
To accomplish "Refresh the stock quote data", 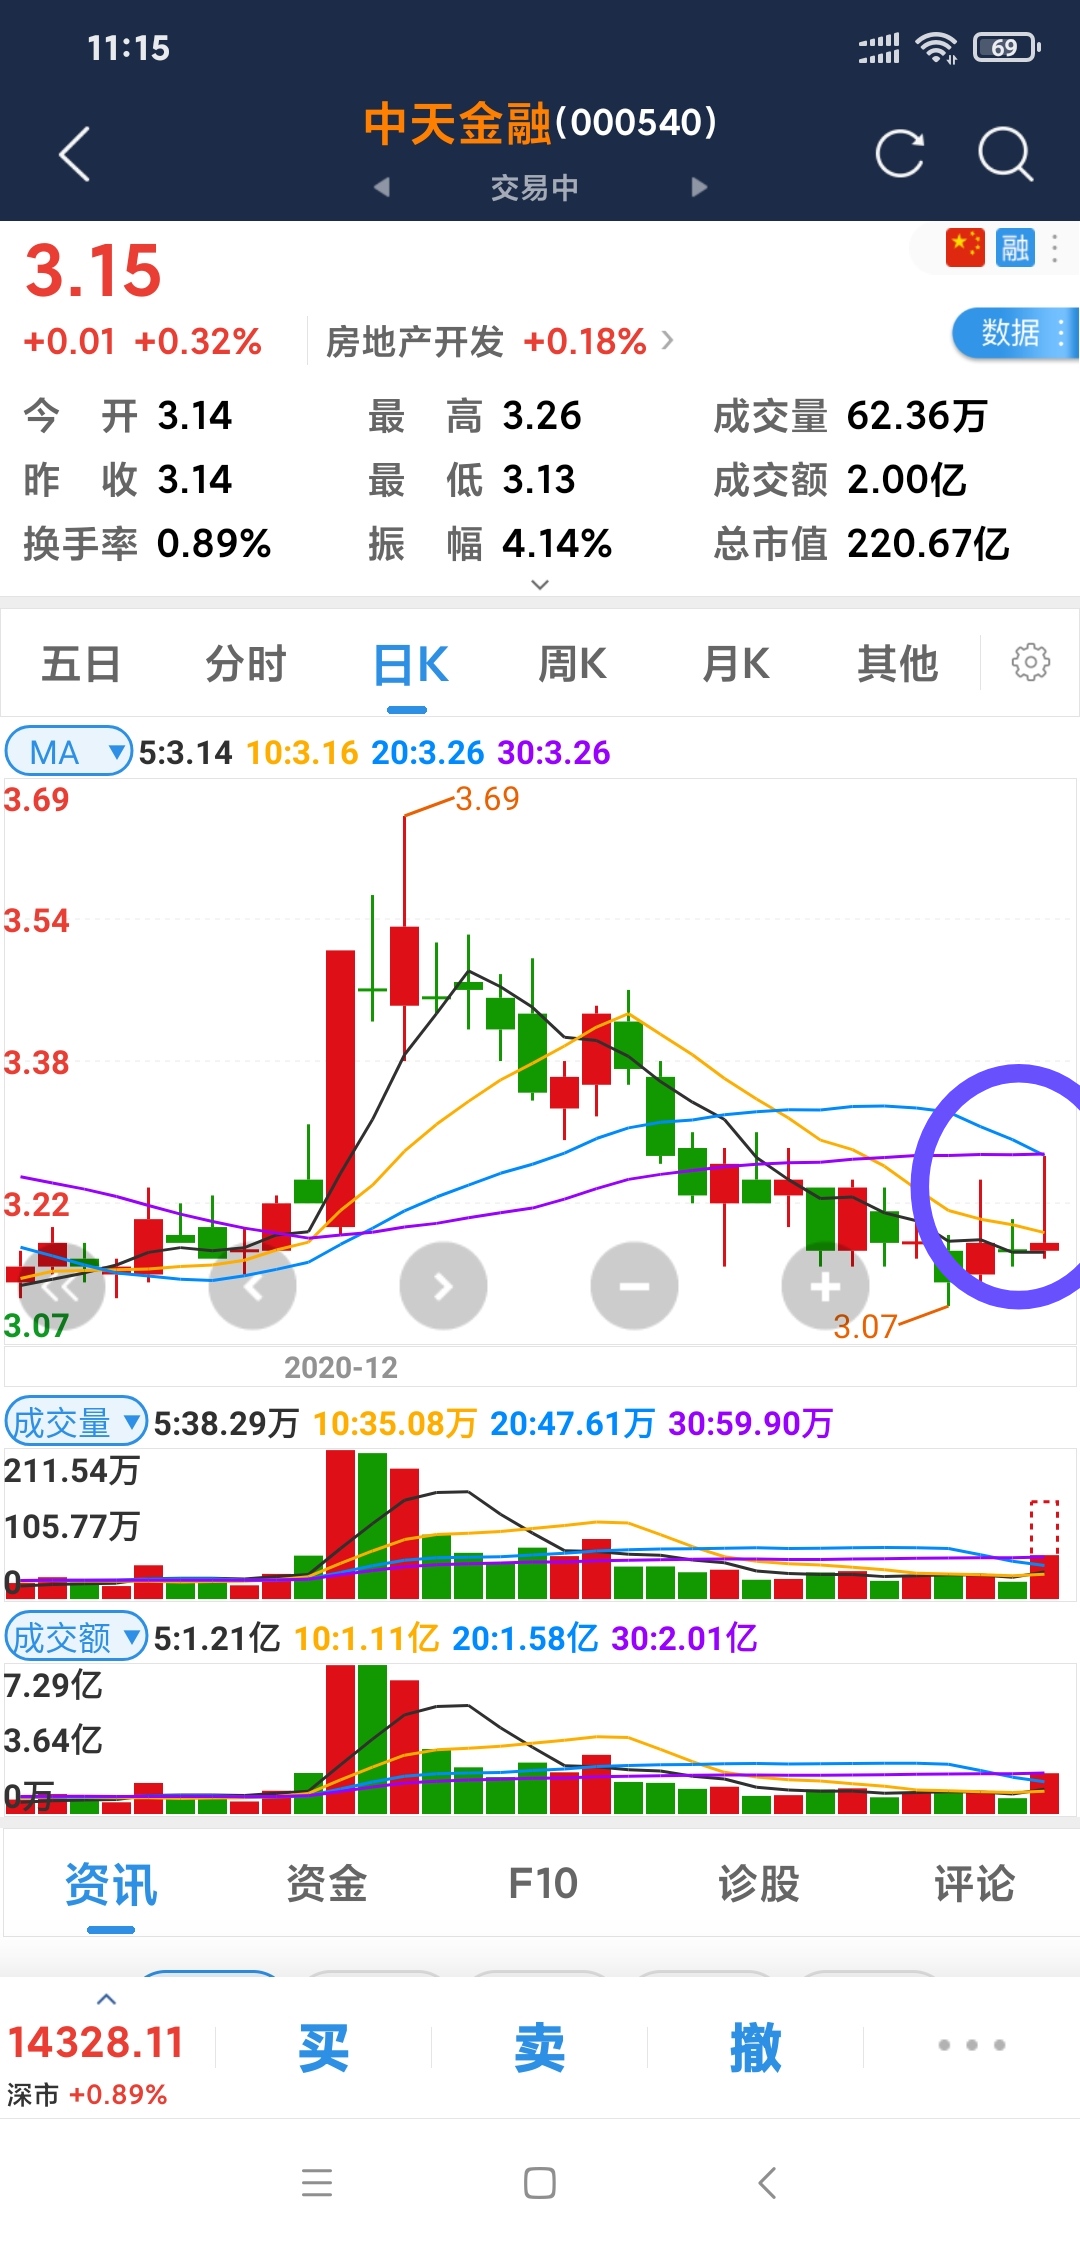I will pos(899,154).
